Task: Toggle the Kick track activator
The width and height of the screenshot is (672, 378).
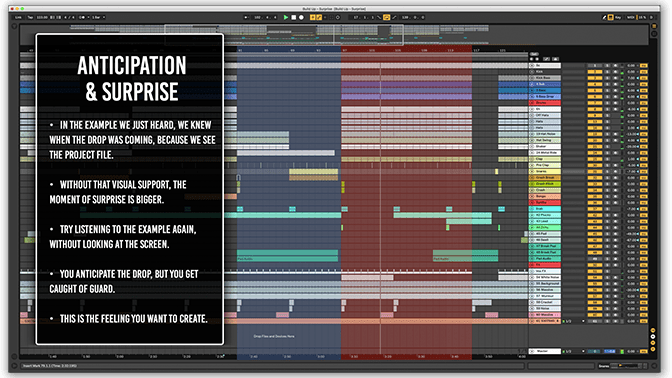Action: pyautogui.click(x=594, y=72)
